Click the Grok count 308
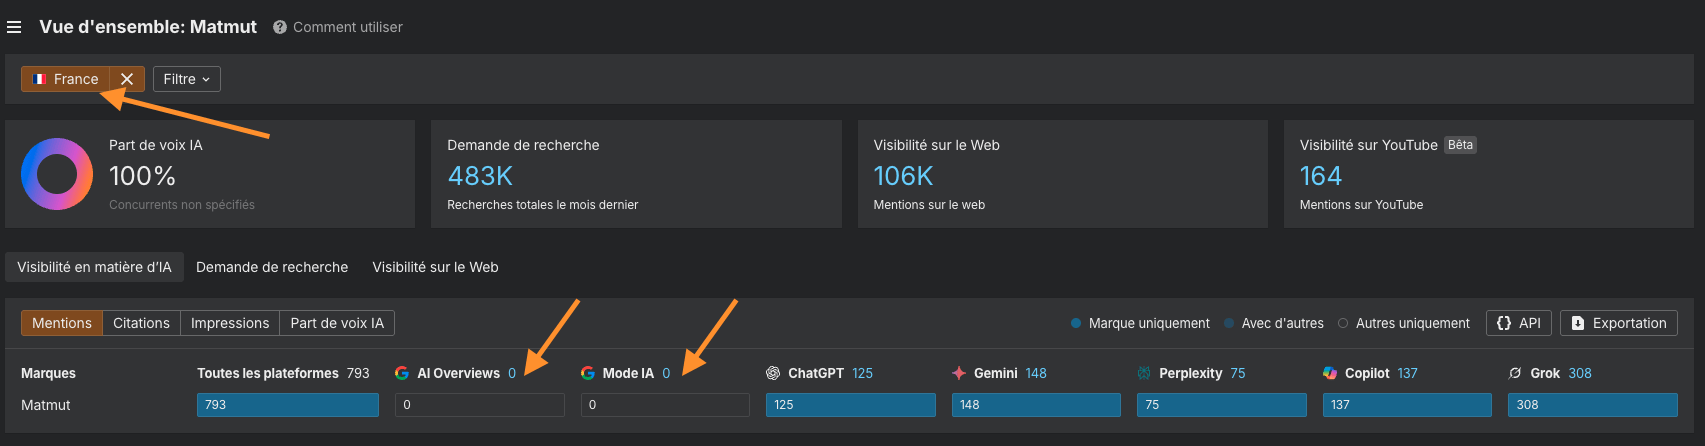Image resolution: width=1705 pixels, height=446 pixels. pyautogui.click(x=1580, y=373)
